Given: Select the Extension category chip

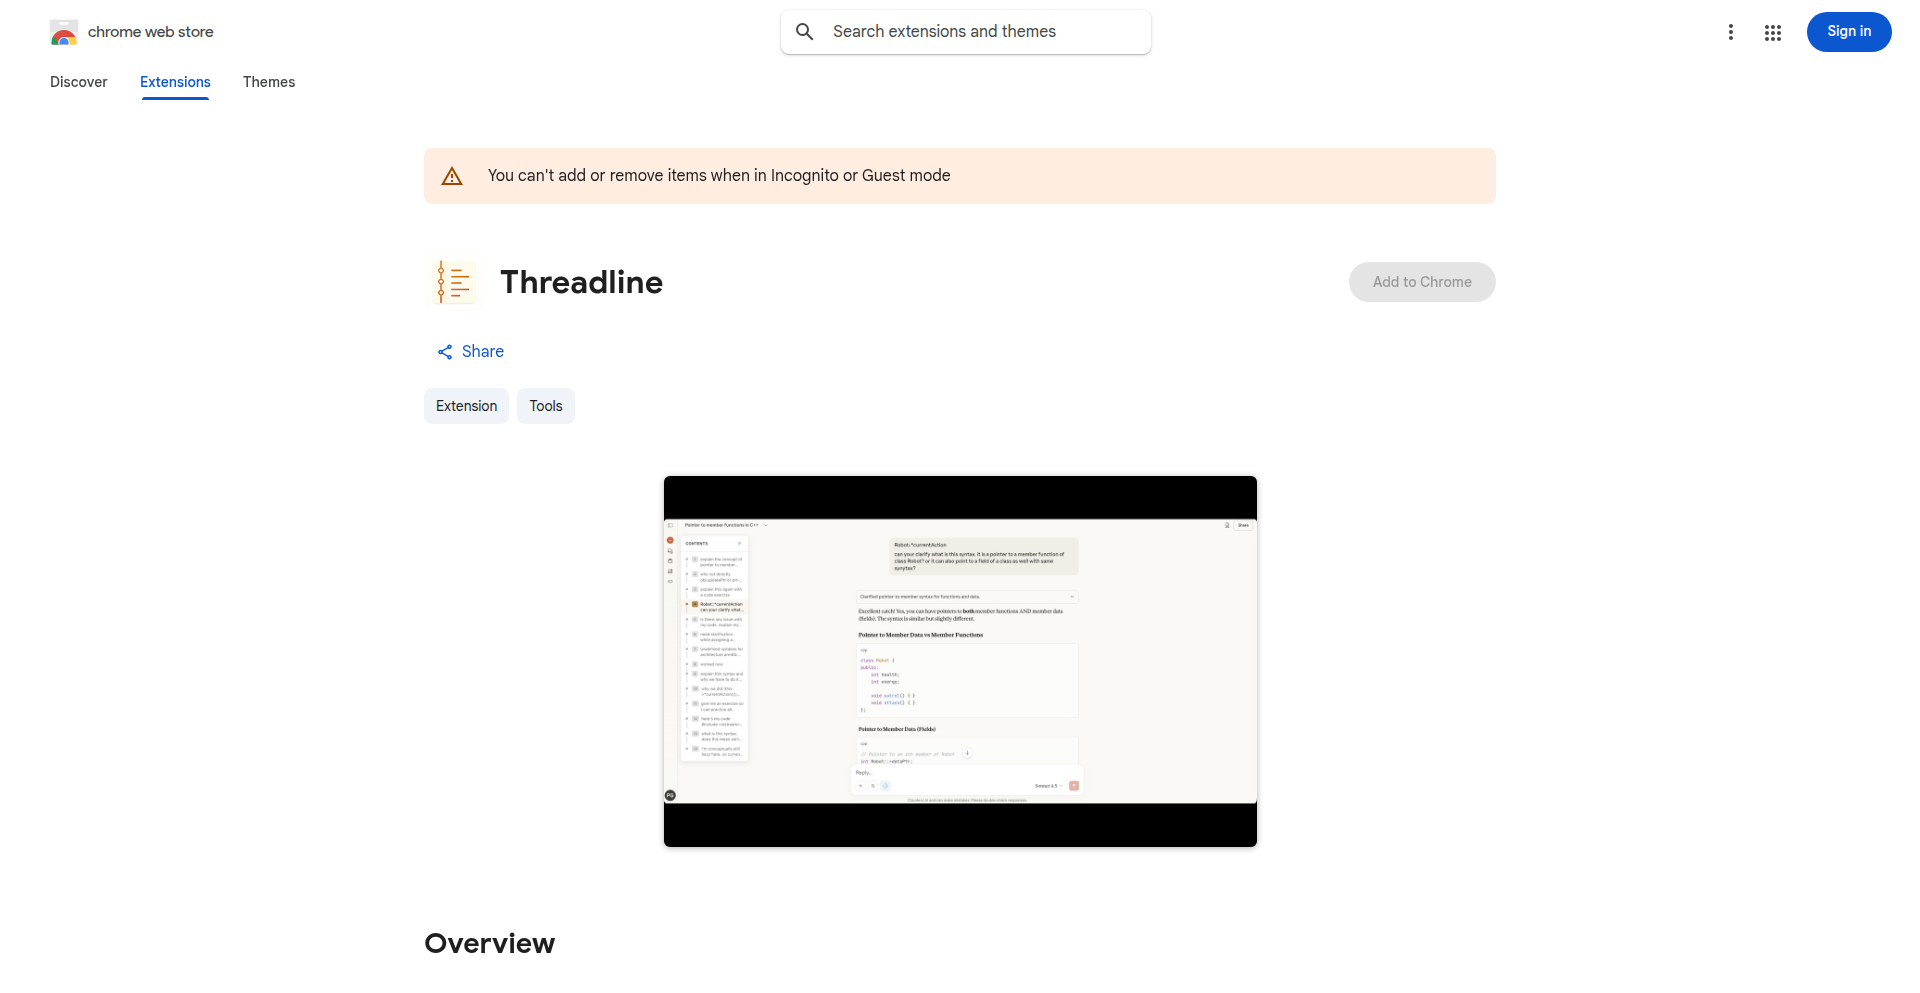Looking at the screenshot, I should pos(466,406).
